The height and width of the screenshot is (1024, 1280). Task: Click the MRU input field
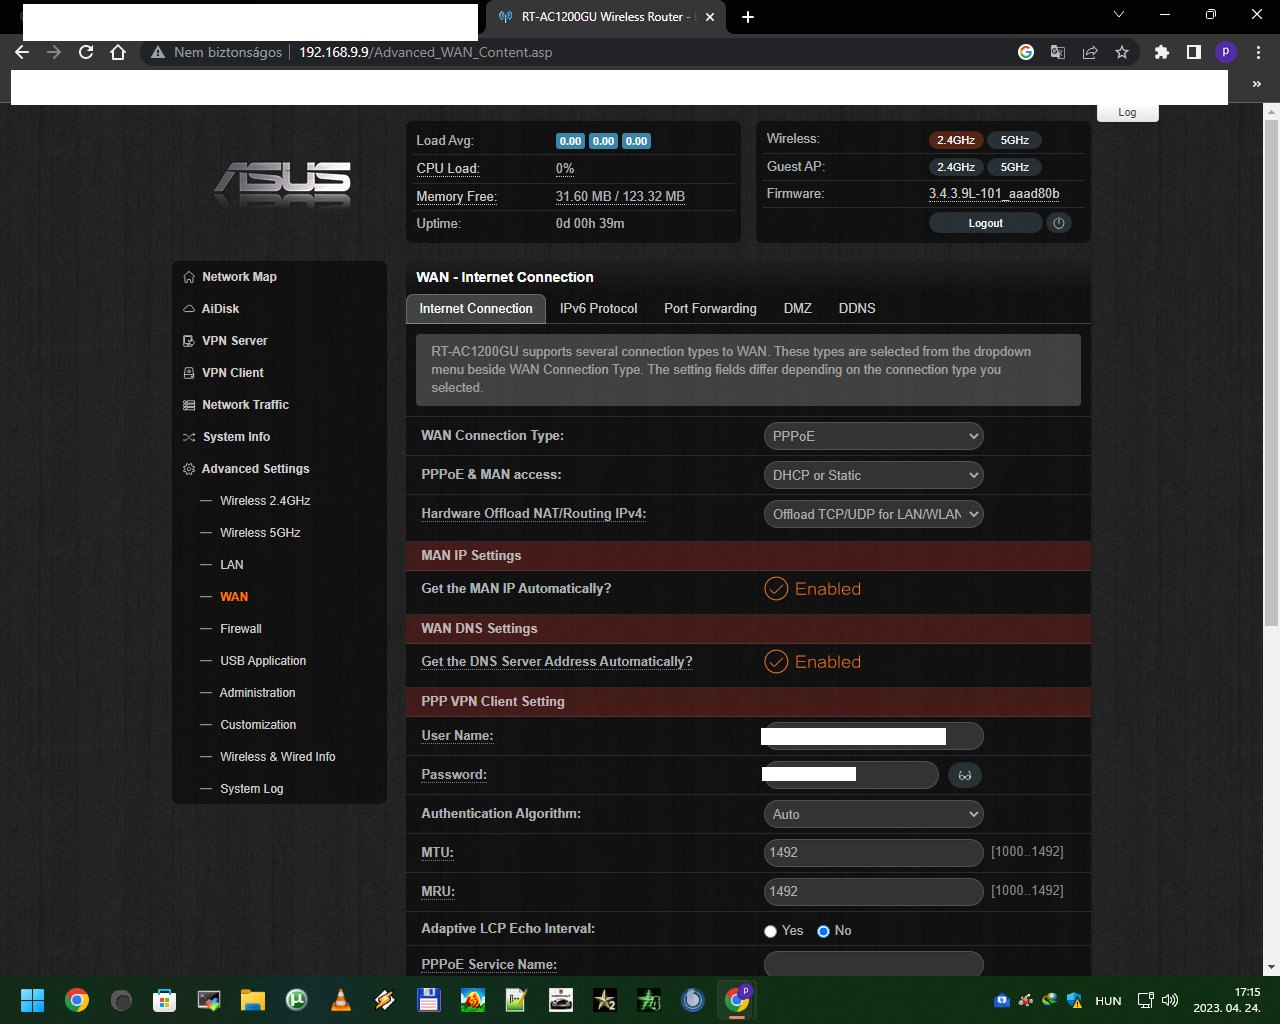coord(874,892)
